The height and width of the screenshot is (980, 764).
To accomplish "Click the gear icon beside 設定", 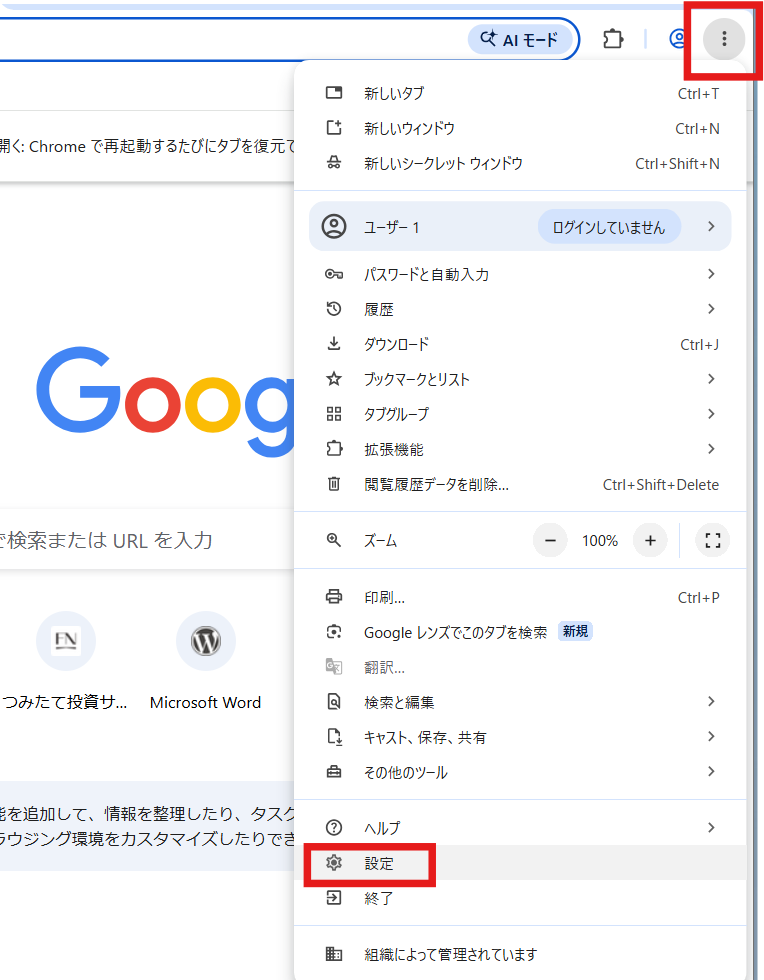I will click(x=334, y=862).
